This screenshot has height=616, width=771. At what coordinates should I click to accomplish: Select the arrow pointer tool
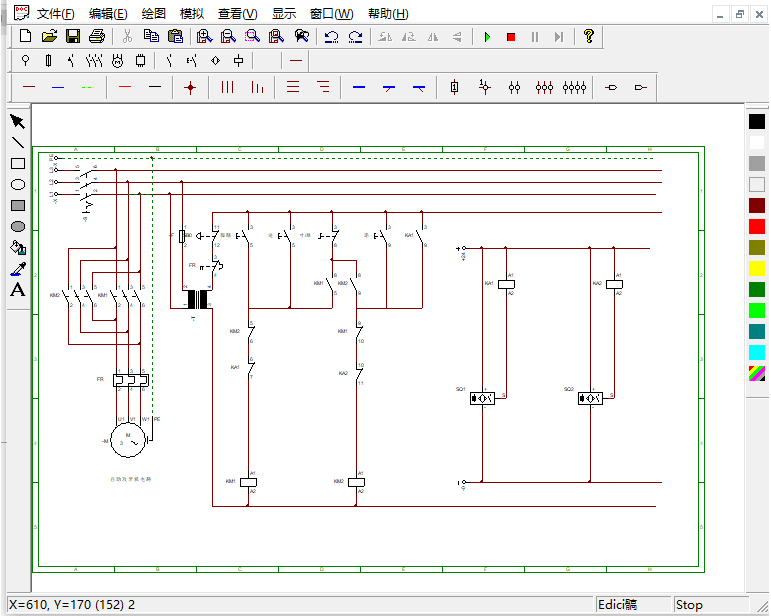pyautogui.click(x=17, y=121)
